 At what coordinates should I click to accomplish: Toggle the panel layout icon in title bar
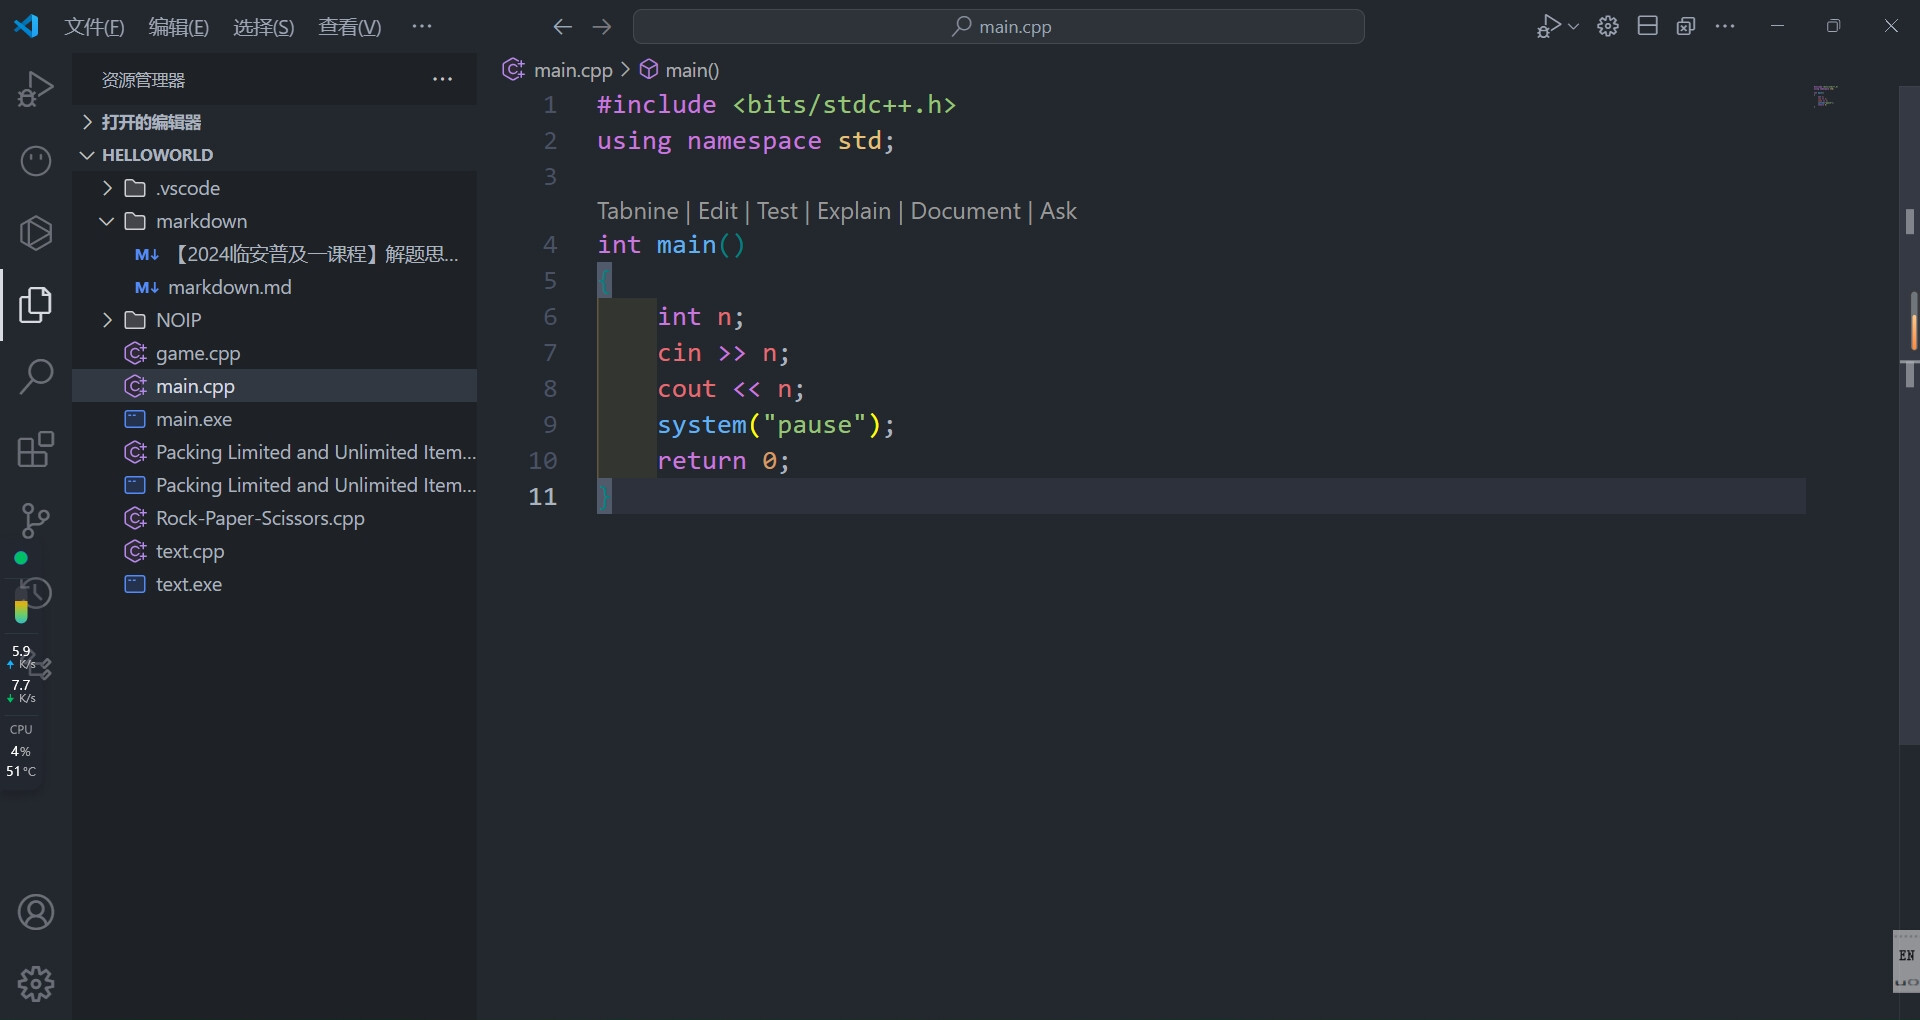(1648, 27)
